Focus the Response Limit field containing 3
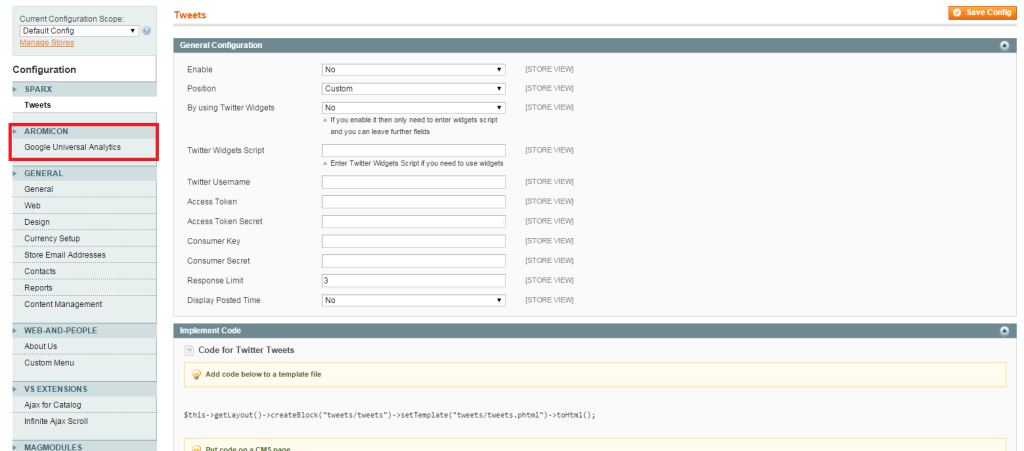1024x451 pixels. click(413, 281)
